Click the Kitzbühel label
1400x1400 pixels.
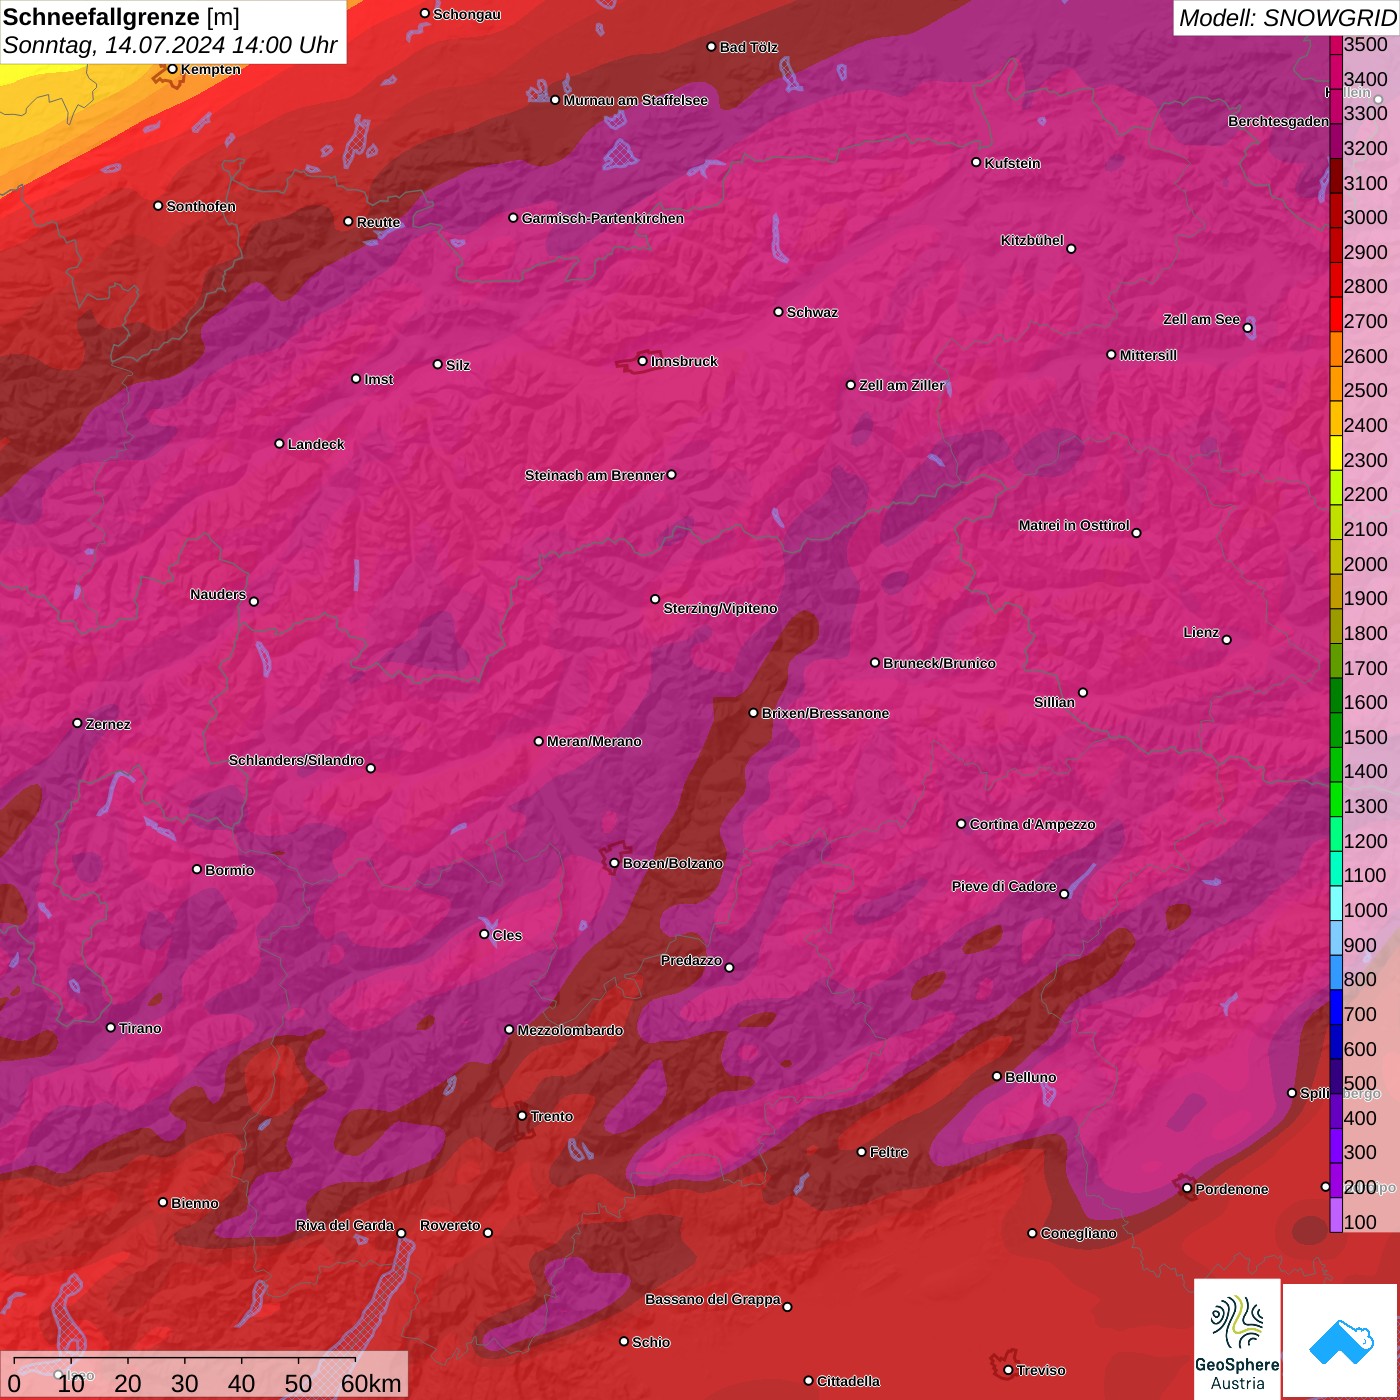pyautogui.click(x=1032, y=240)
